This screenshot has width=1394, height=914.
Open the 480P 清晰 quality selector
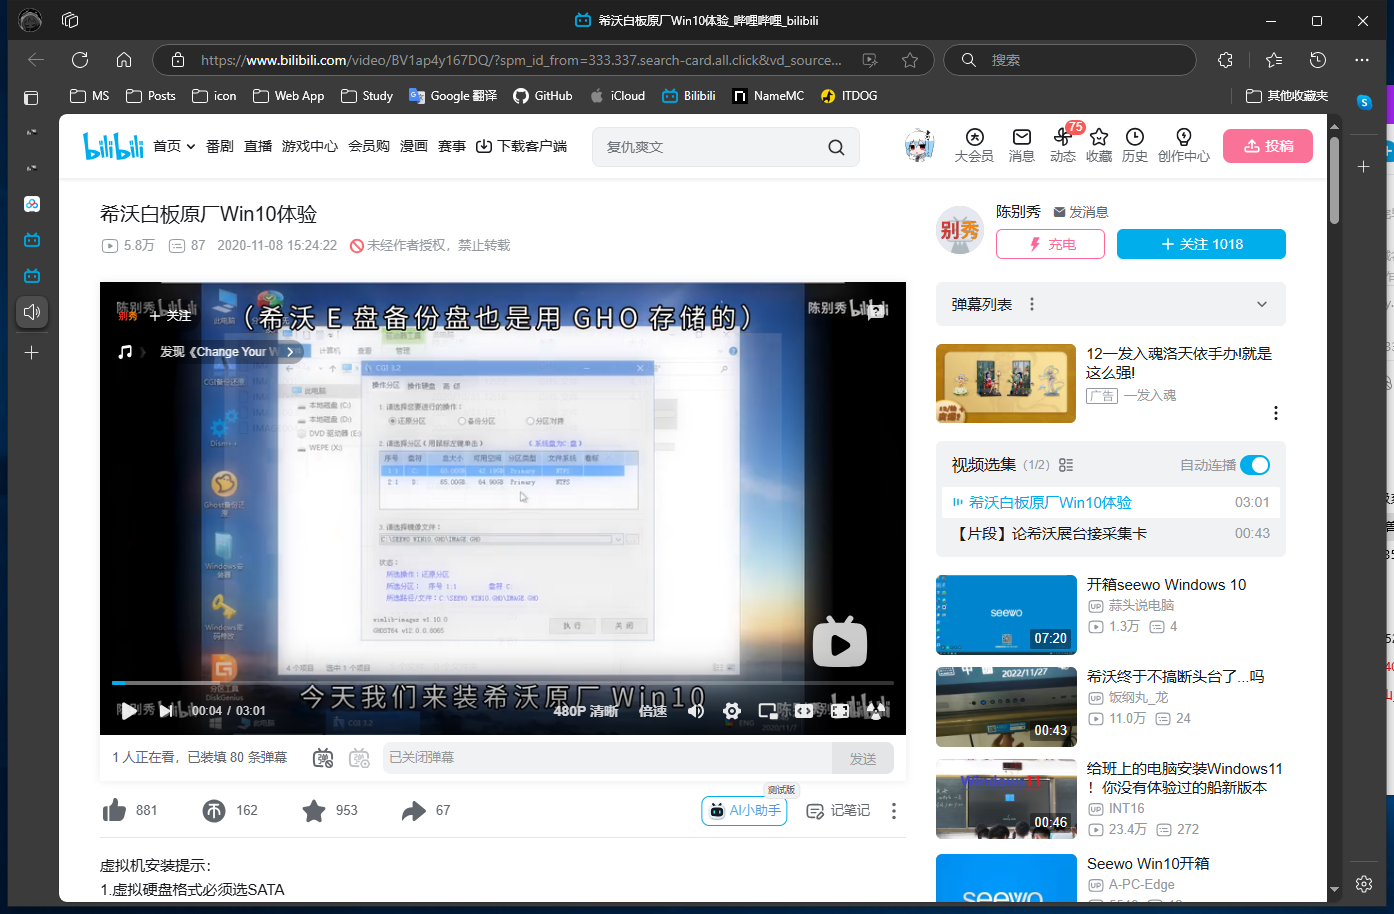(585, 711)
